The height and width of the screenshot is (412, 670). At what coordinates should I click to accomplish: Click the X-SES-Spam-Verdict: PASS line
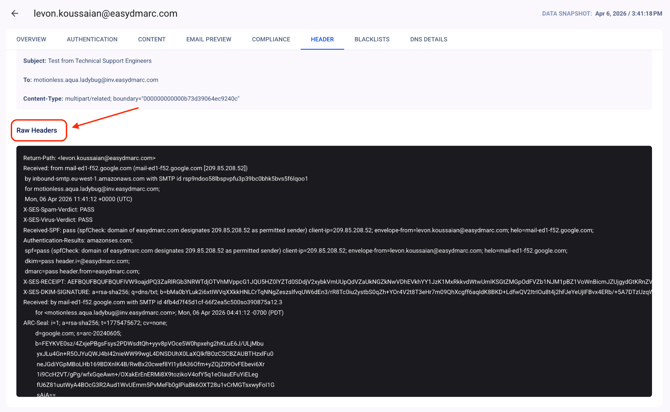click(x=58, y=210)
